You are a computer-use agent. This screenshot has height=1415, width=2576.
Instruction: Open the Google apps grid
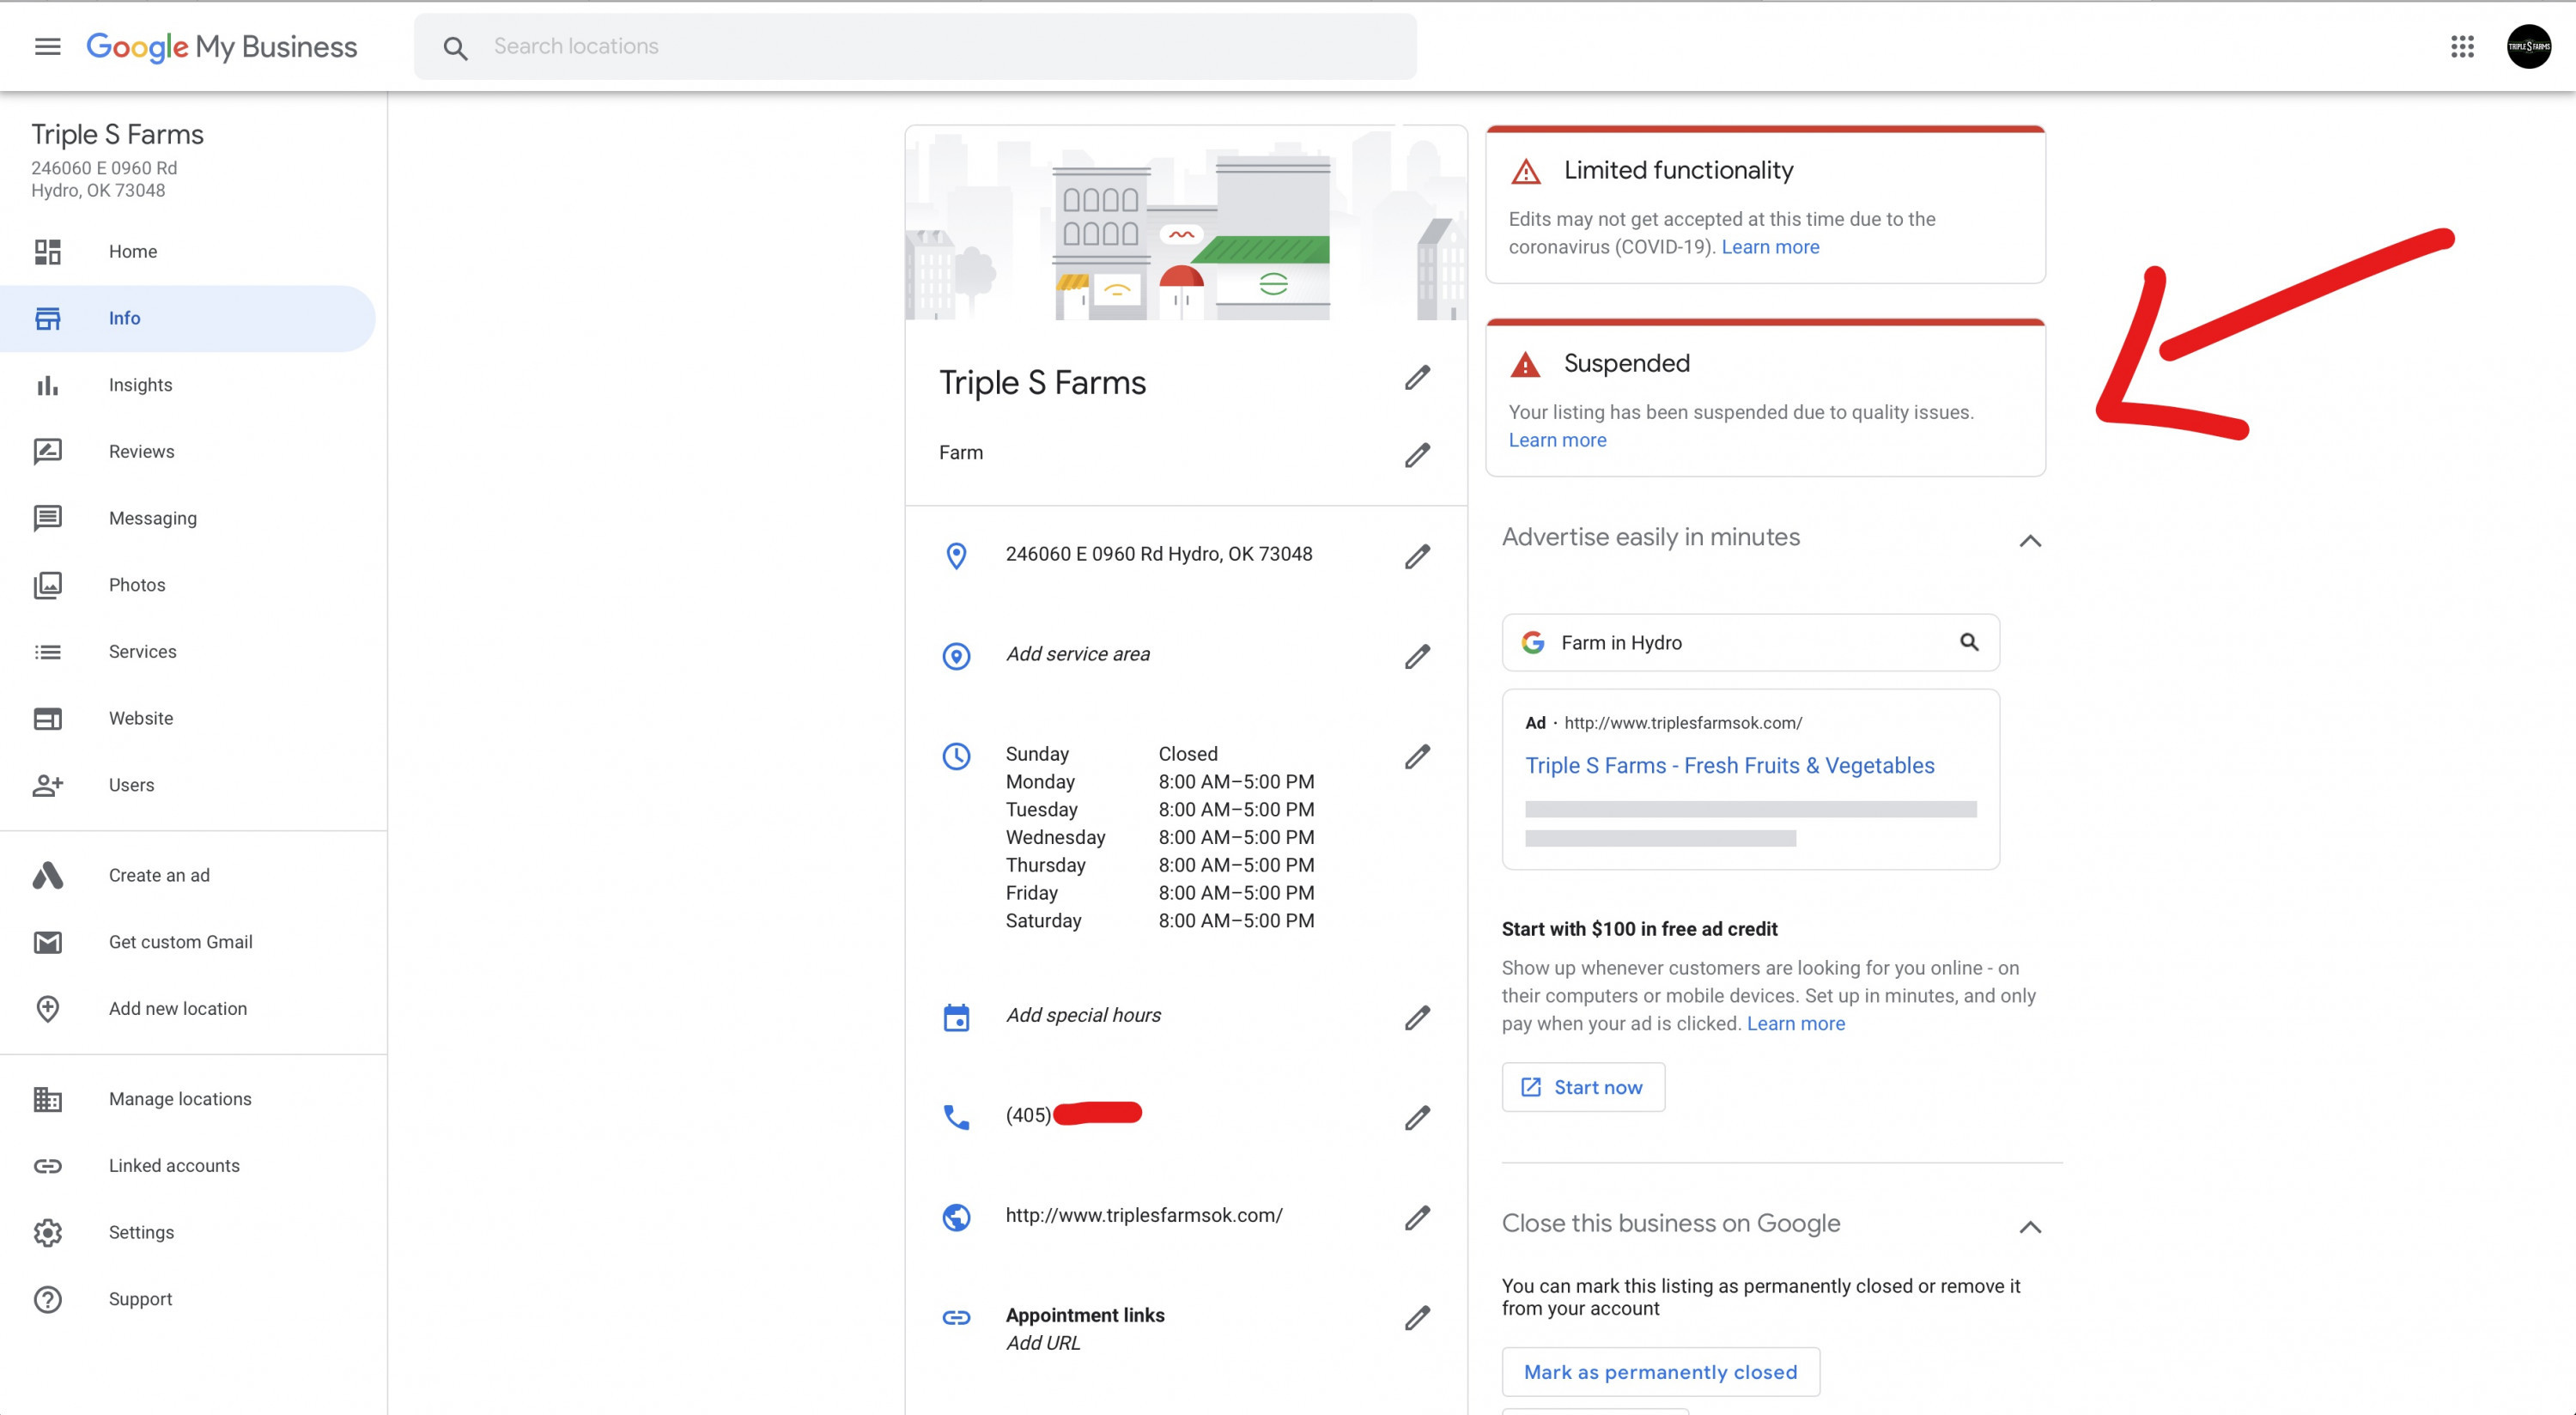(2462, 46)
